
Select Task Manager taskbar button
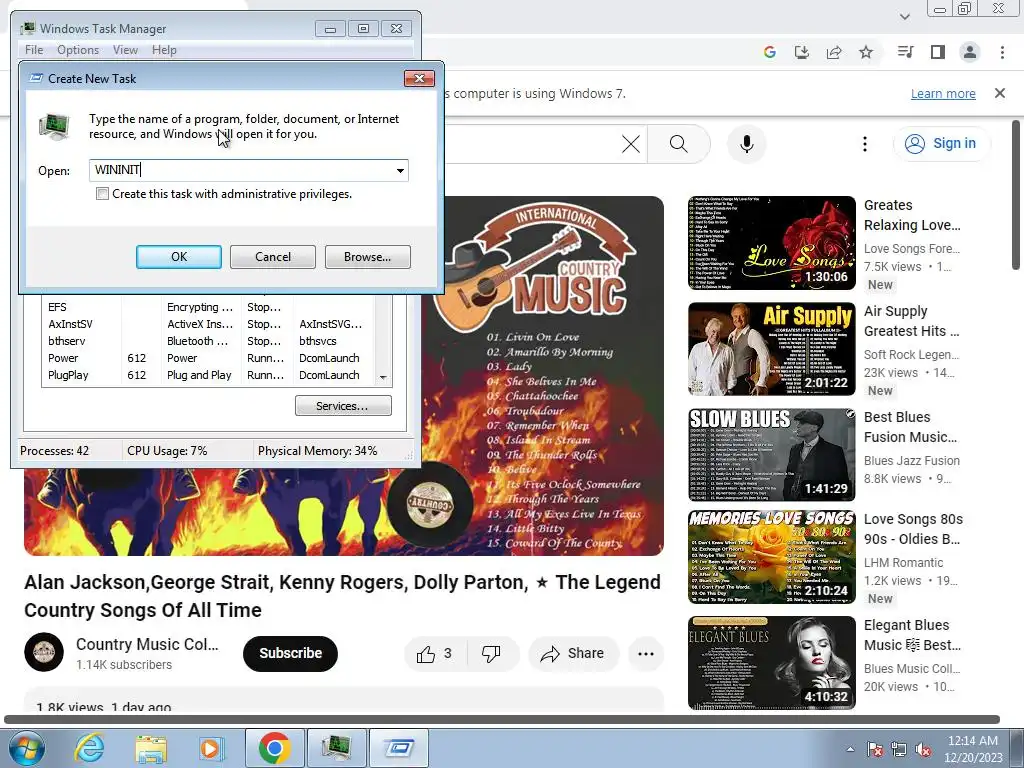(336, 748)
